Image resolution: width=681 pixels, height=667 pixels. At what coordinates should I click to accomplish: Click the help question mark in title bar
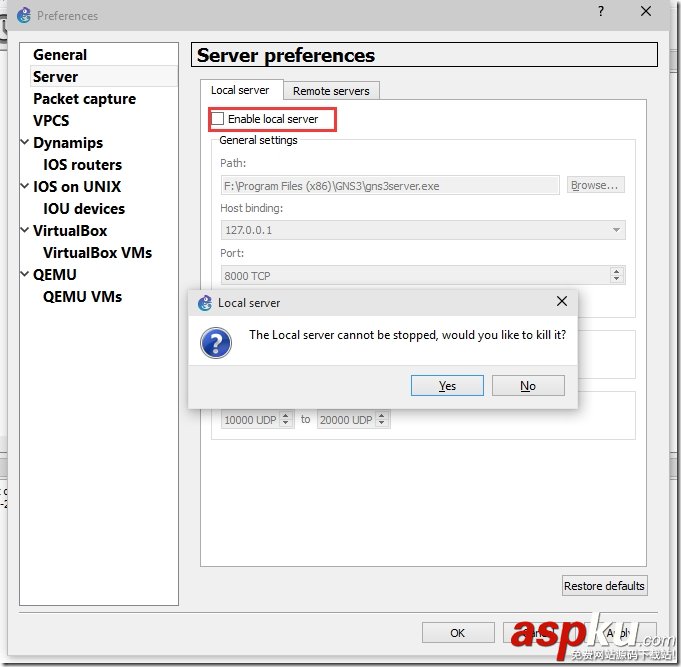[601, 11]
